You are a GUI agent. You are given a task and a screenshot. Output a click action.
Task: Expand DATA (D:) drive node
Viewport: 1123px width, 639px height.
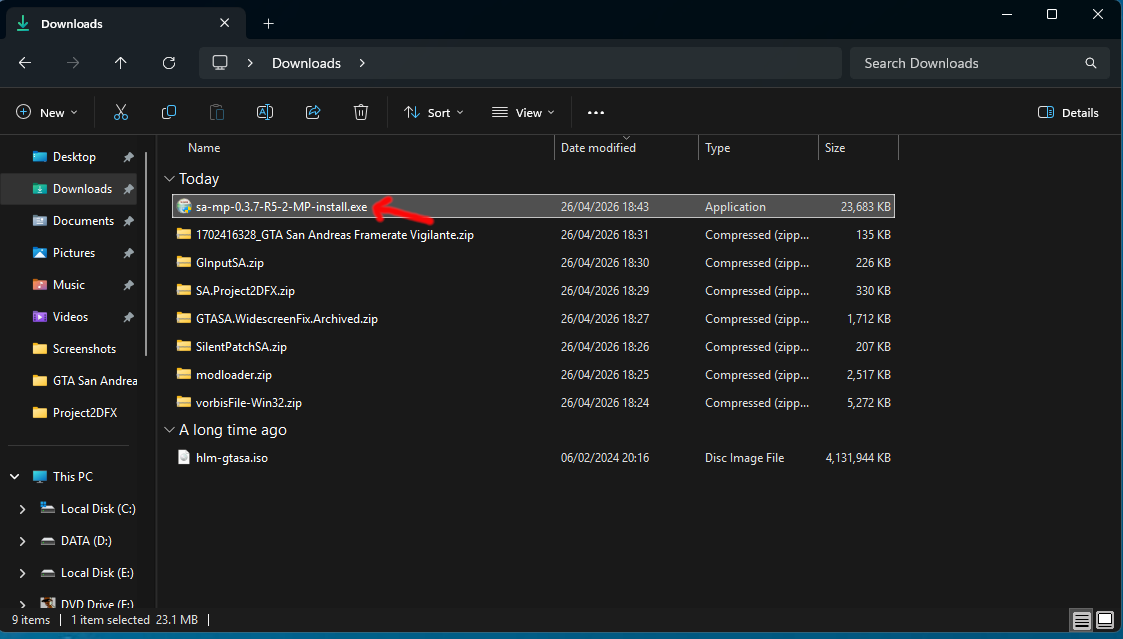click(22, 541)
